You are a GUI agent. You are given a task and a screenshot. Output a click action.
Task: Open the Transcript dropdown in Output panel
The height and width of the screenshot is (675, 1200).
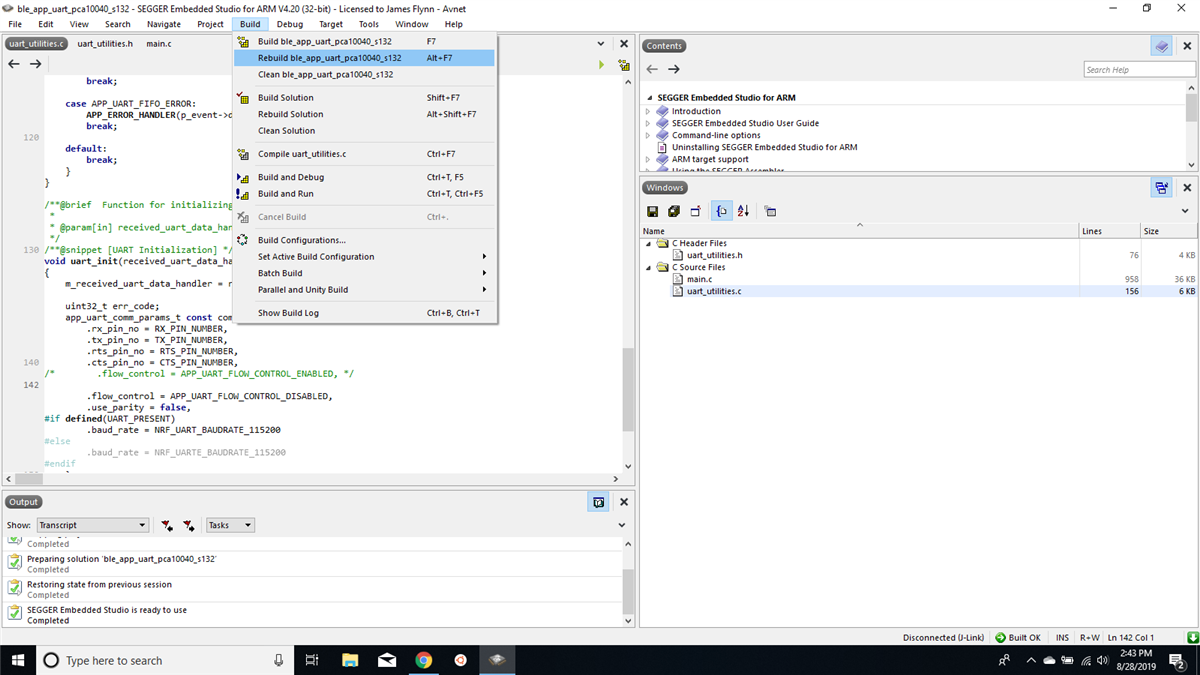point(92,525)
